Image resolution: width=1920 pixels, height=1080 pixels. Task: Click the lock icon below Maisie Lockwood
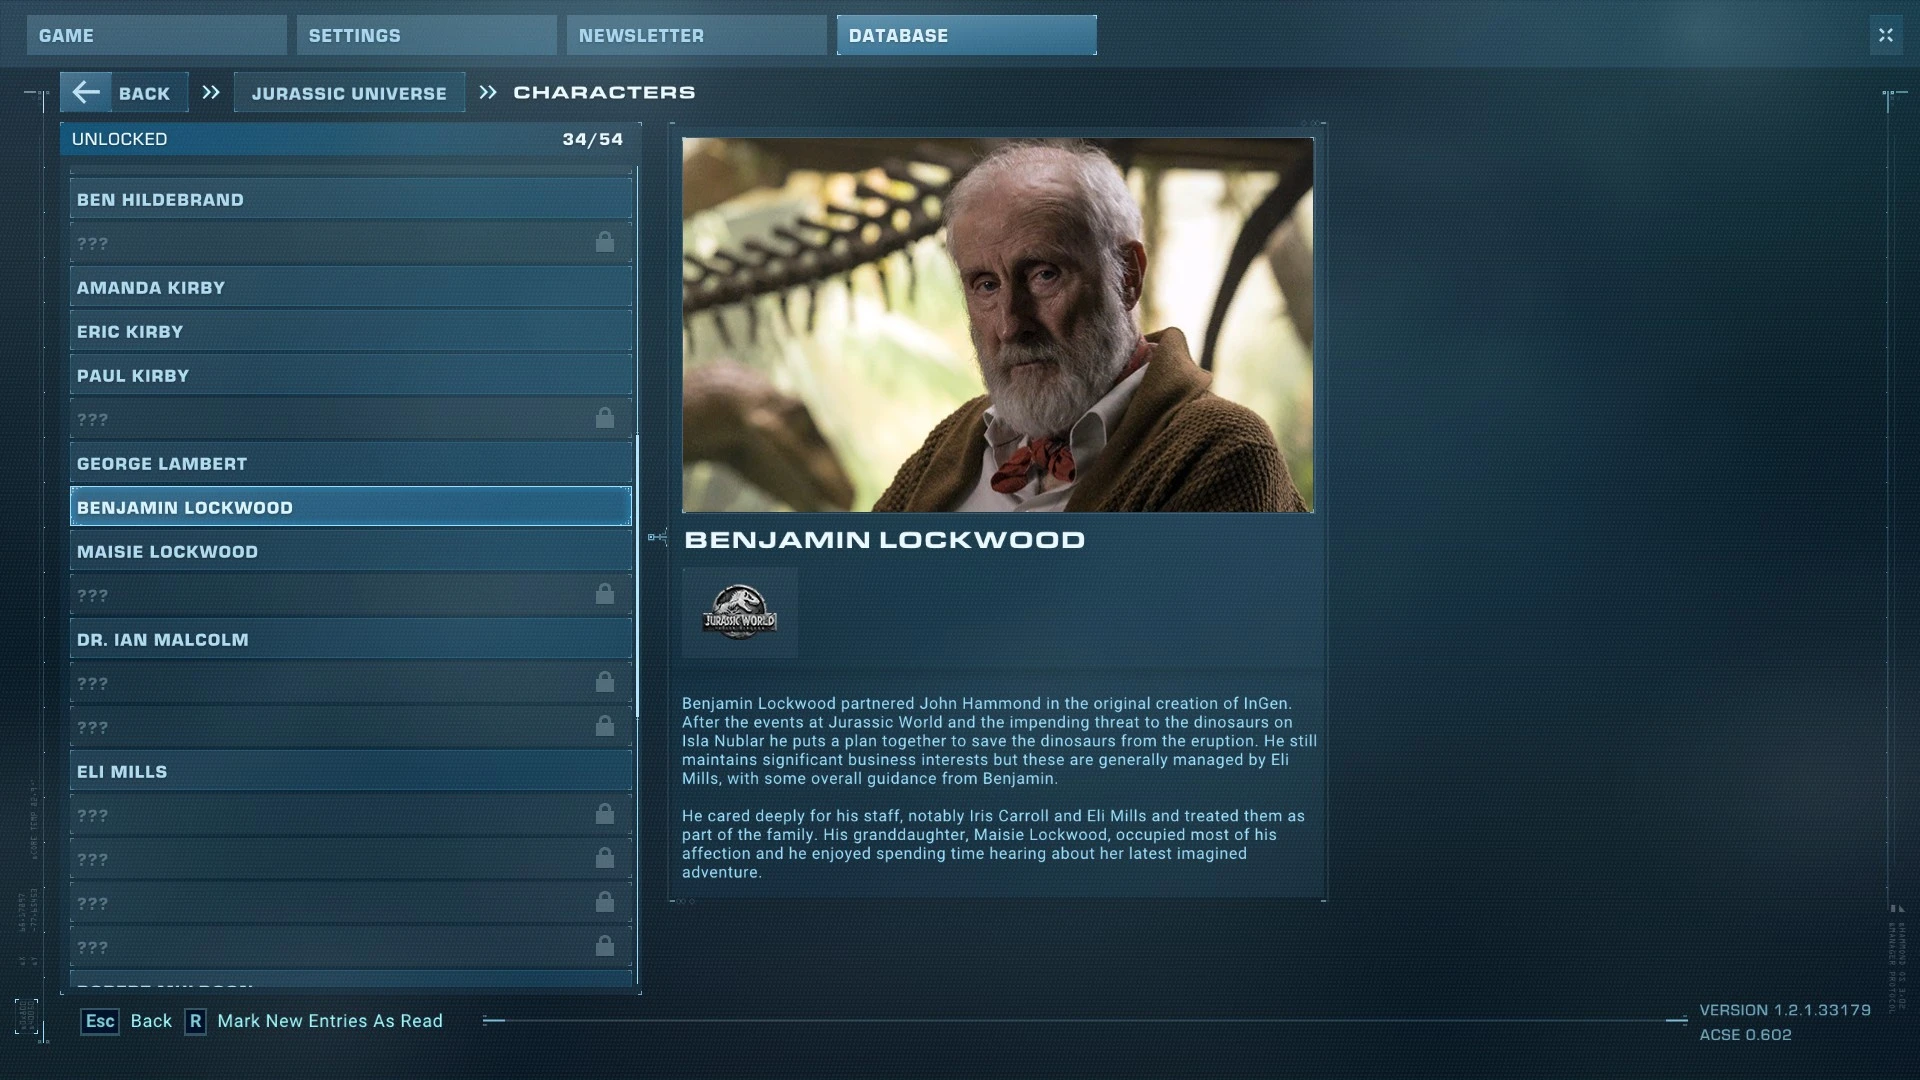tap(605, 594)
